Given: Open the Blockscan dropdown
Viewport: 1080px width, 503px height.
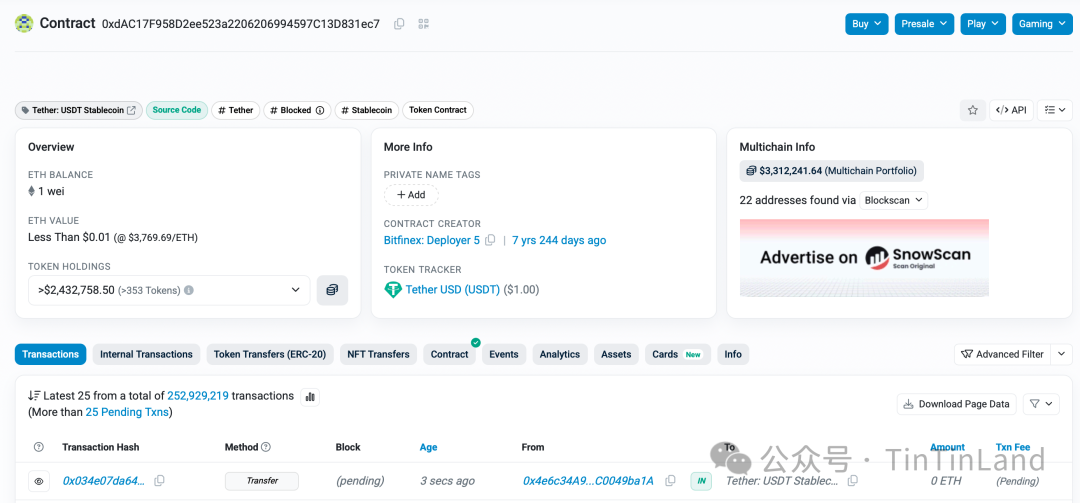Looking at the screenshot, I should click(x=894, y=201).
